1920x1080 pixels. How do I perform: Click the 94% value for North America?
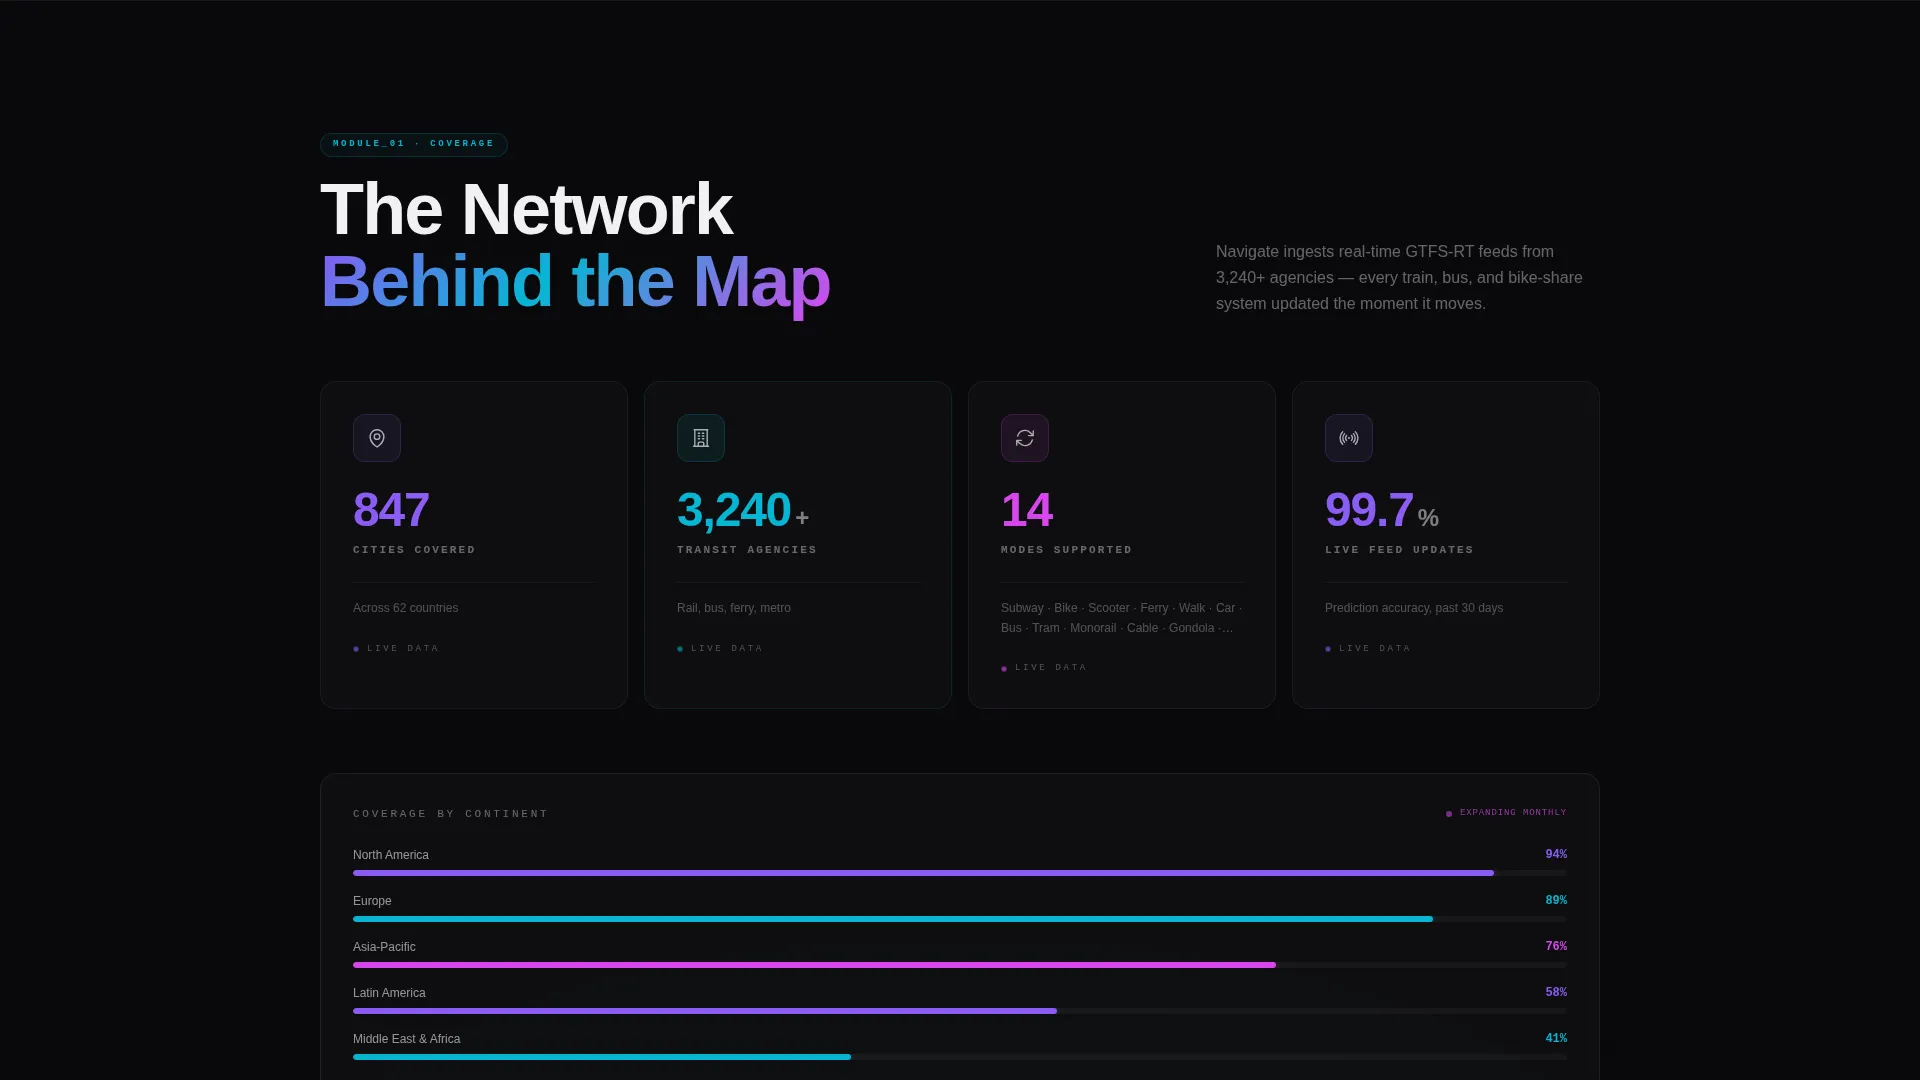1556,854
